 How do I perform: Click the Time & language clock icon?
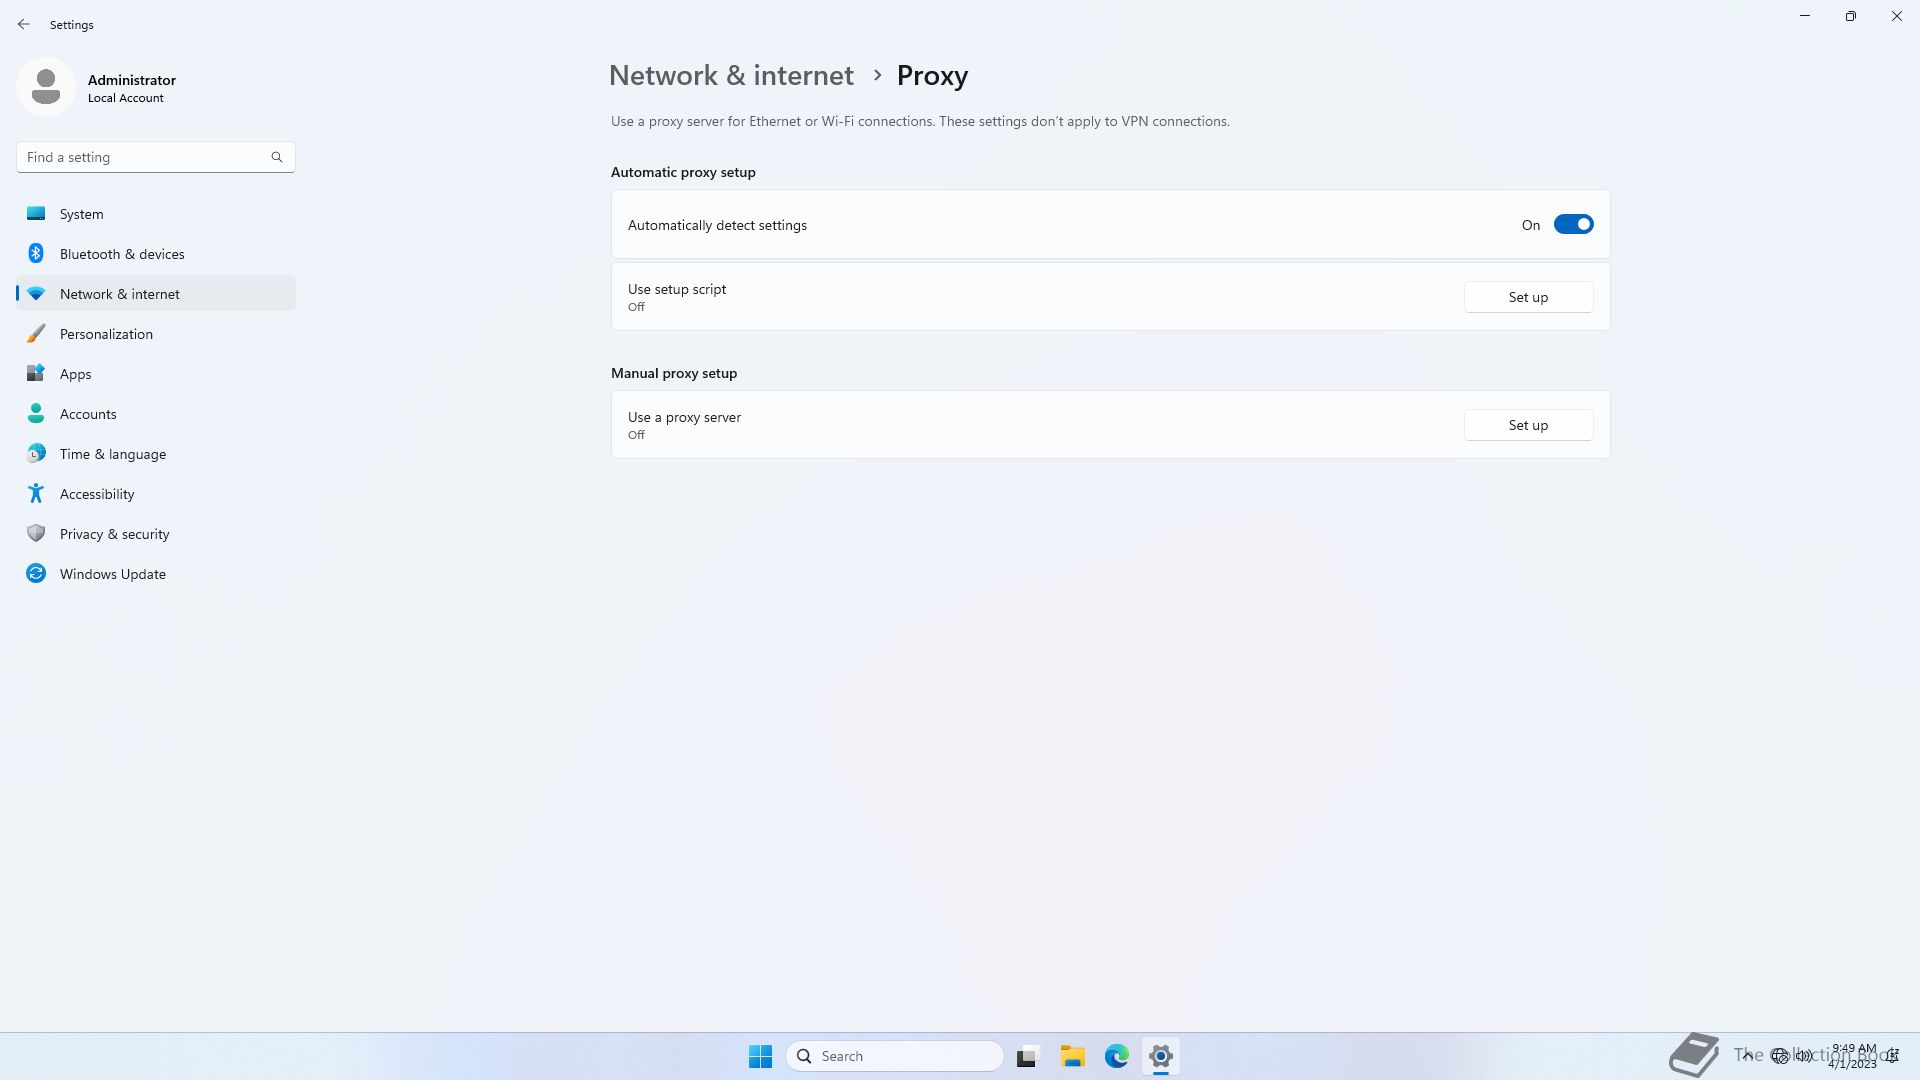36,454
